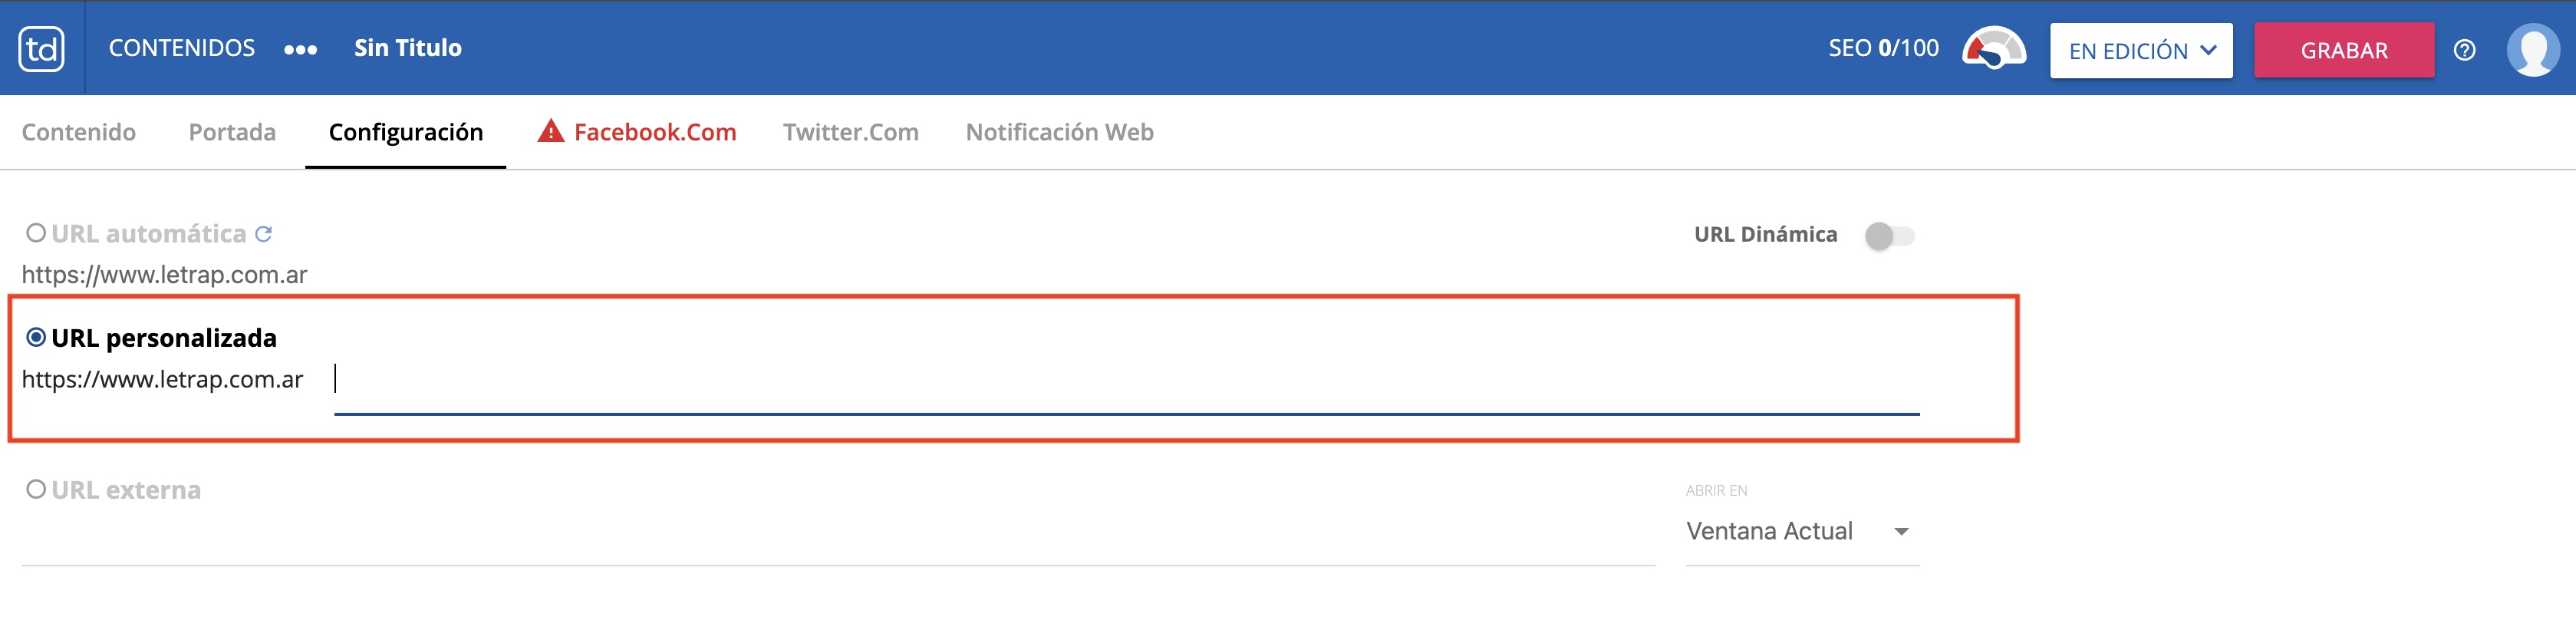Open the Notificación Web tab
This screenshot has width=2576, height=640.
point(1059,132)
